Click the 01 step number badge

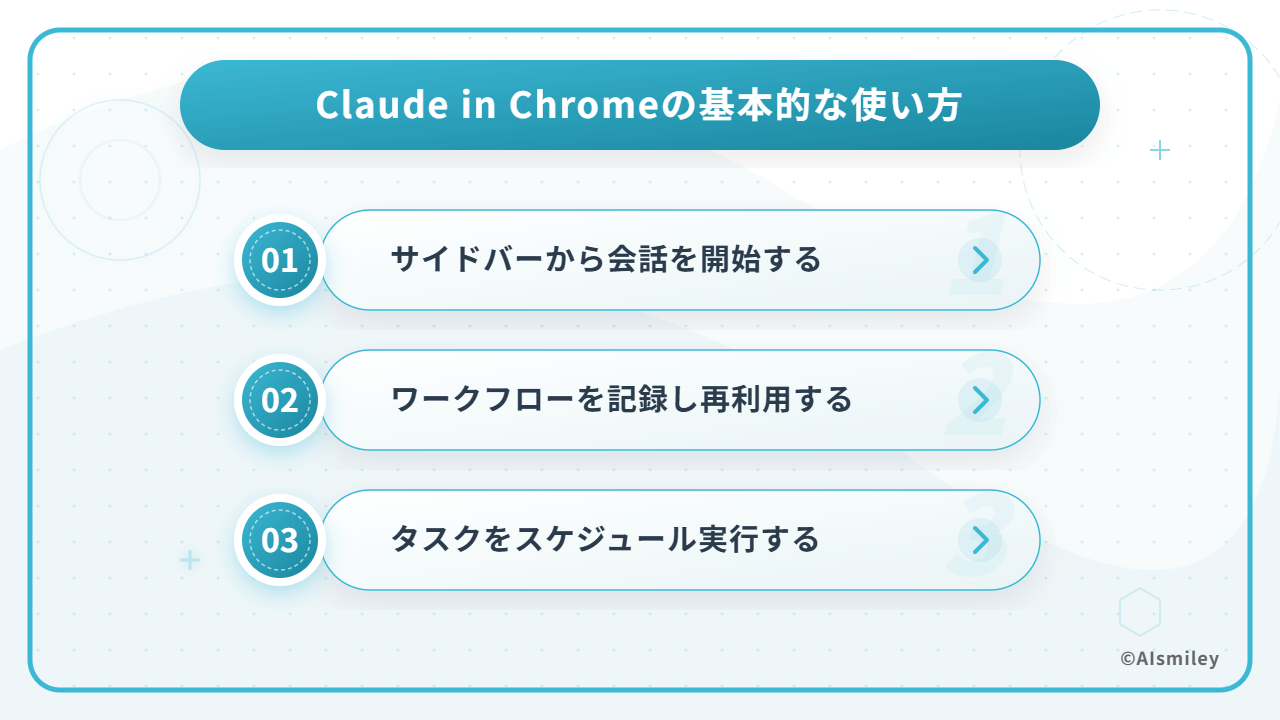coord(280,260)
